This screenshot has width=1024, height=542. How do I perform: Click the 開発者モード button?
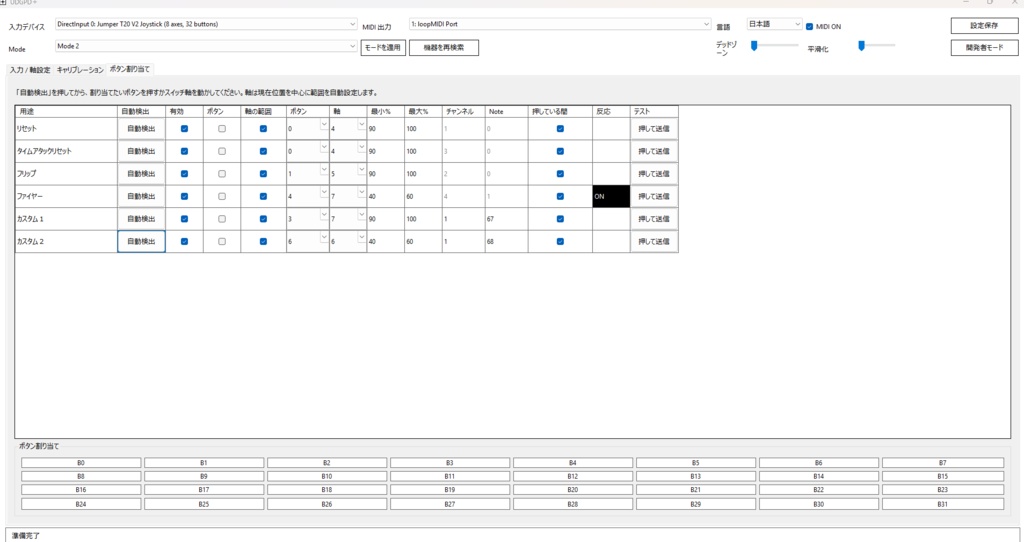click(984, 48)
